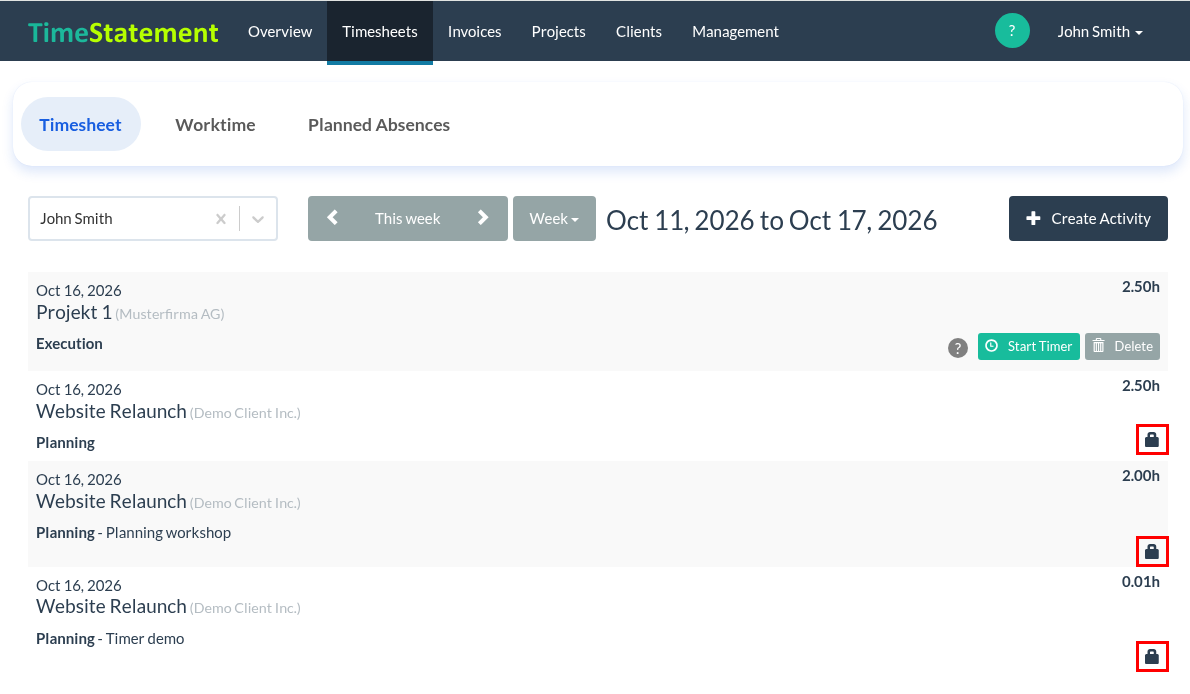
Task: Go to previous week arrow
Action: coord(332,218)
